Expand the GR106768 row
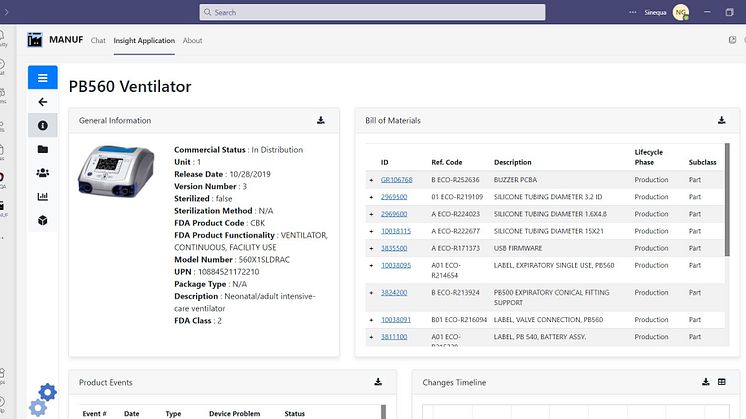This screenshot has height=419, width=746. point(371,180)
